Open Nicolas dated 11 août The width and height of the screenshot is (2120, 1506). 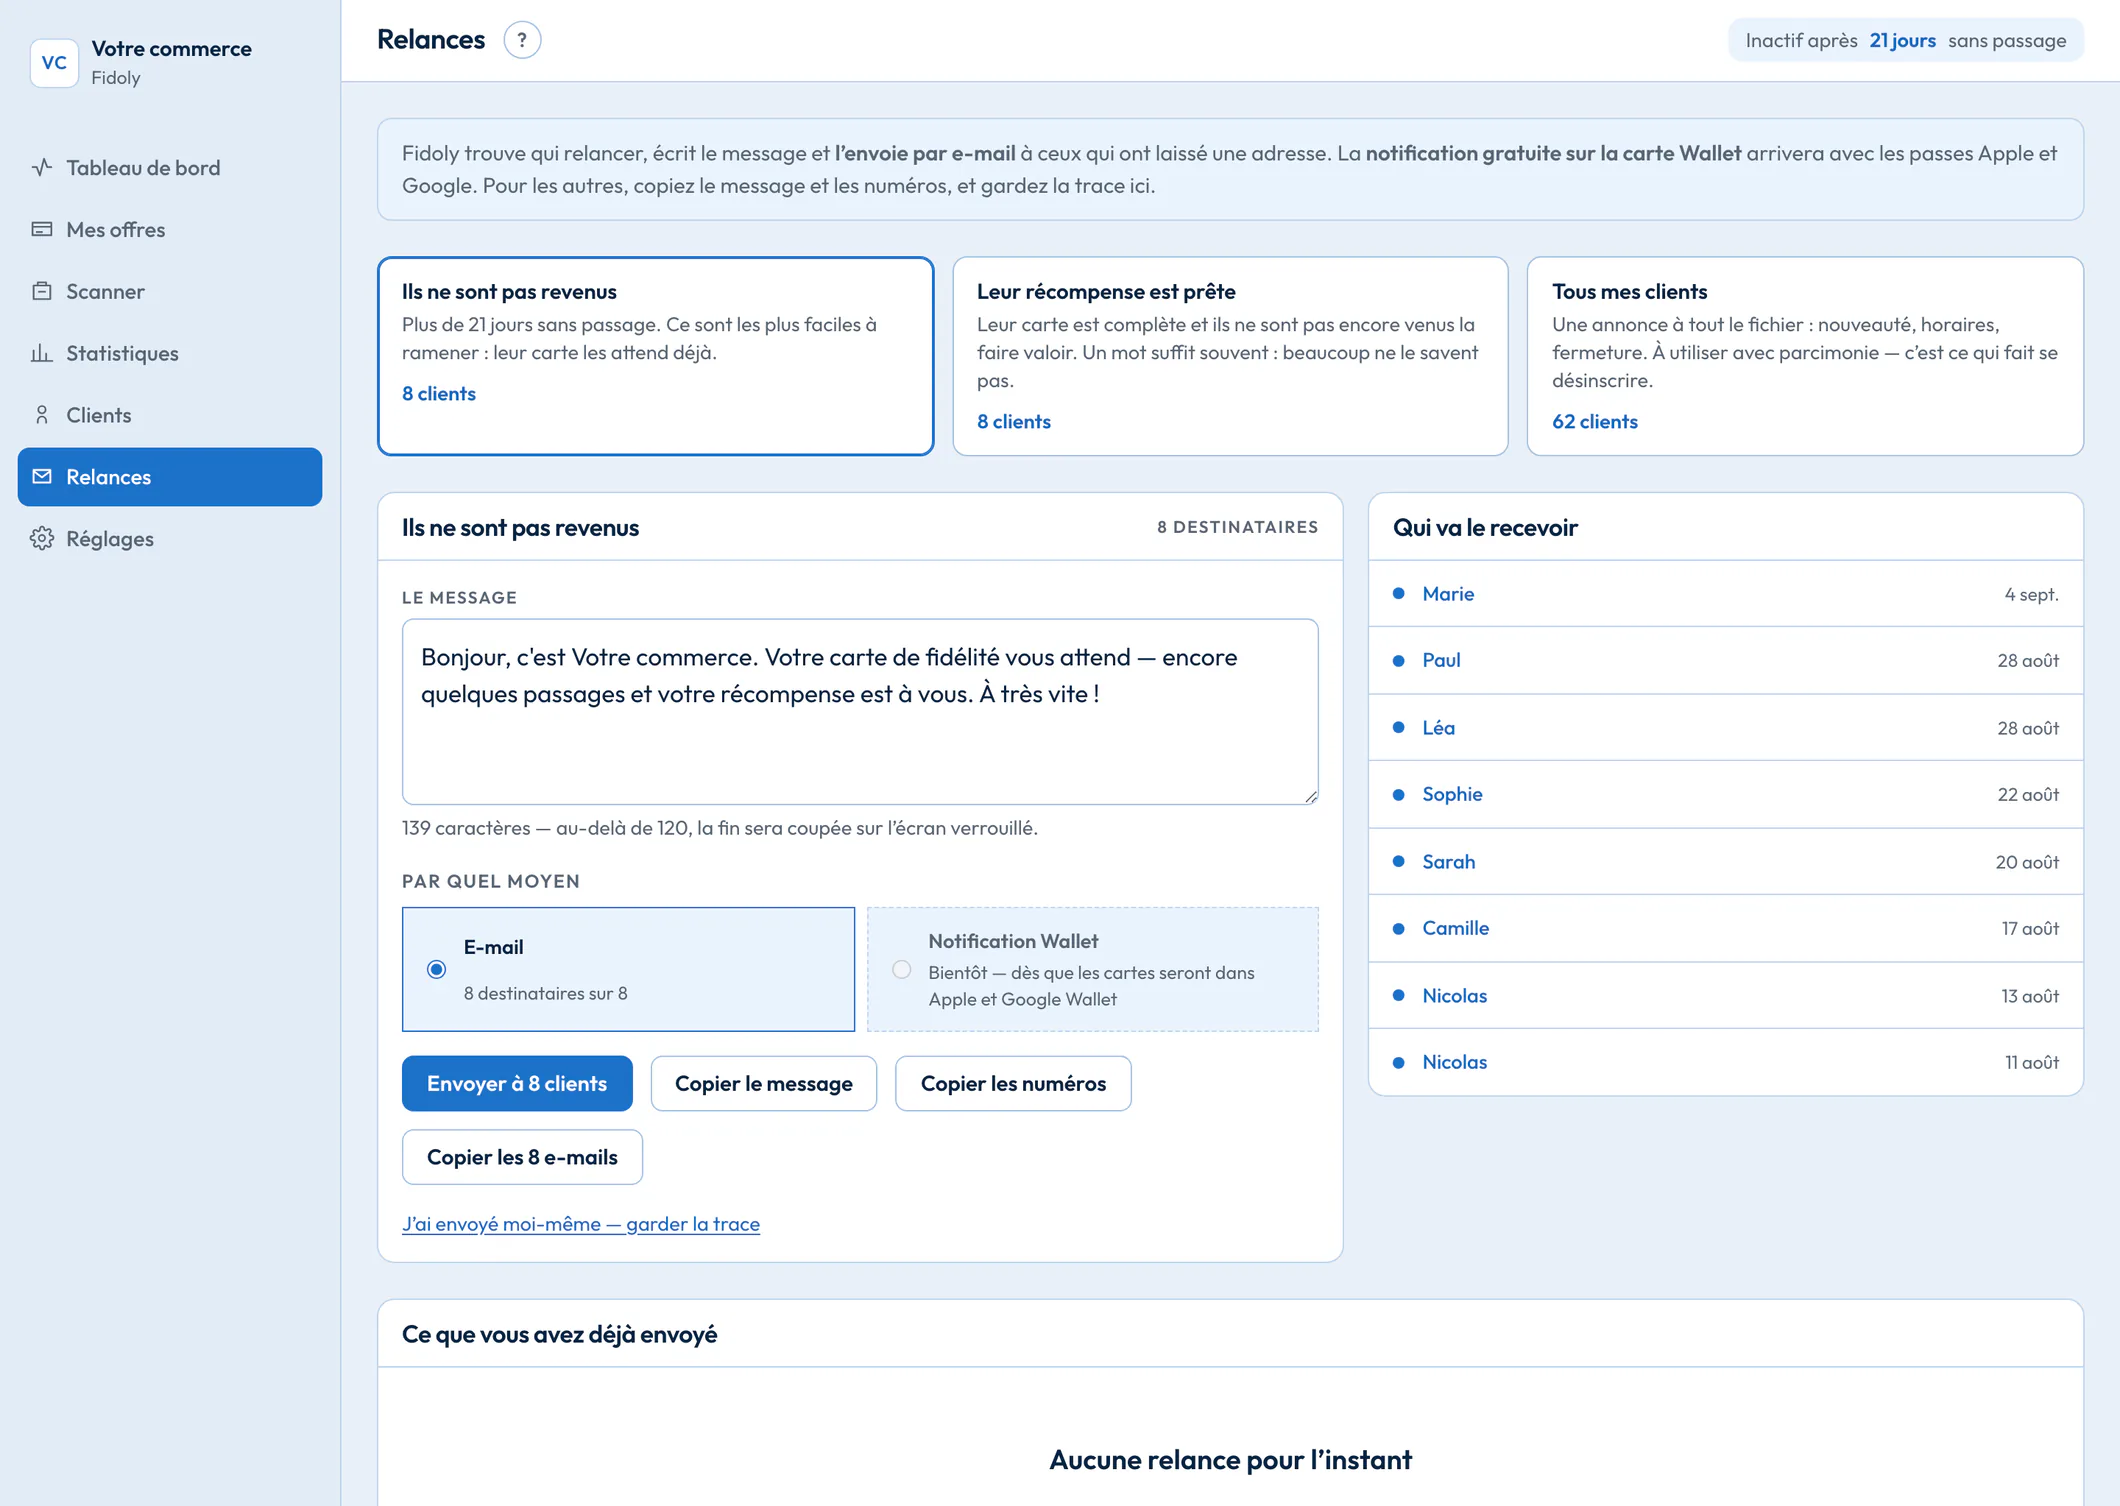pos(1726,1062)
